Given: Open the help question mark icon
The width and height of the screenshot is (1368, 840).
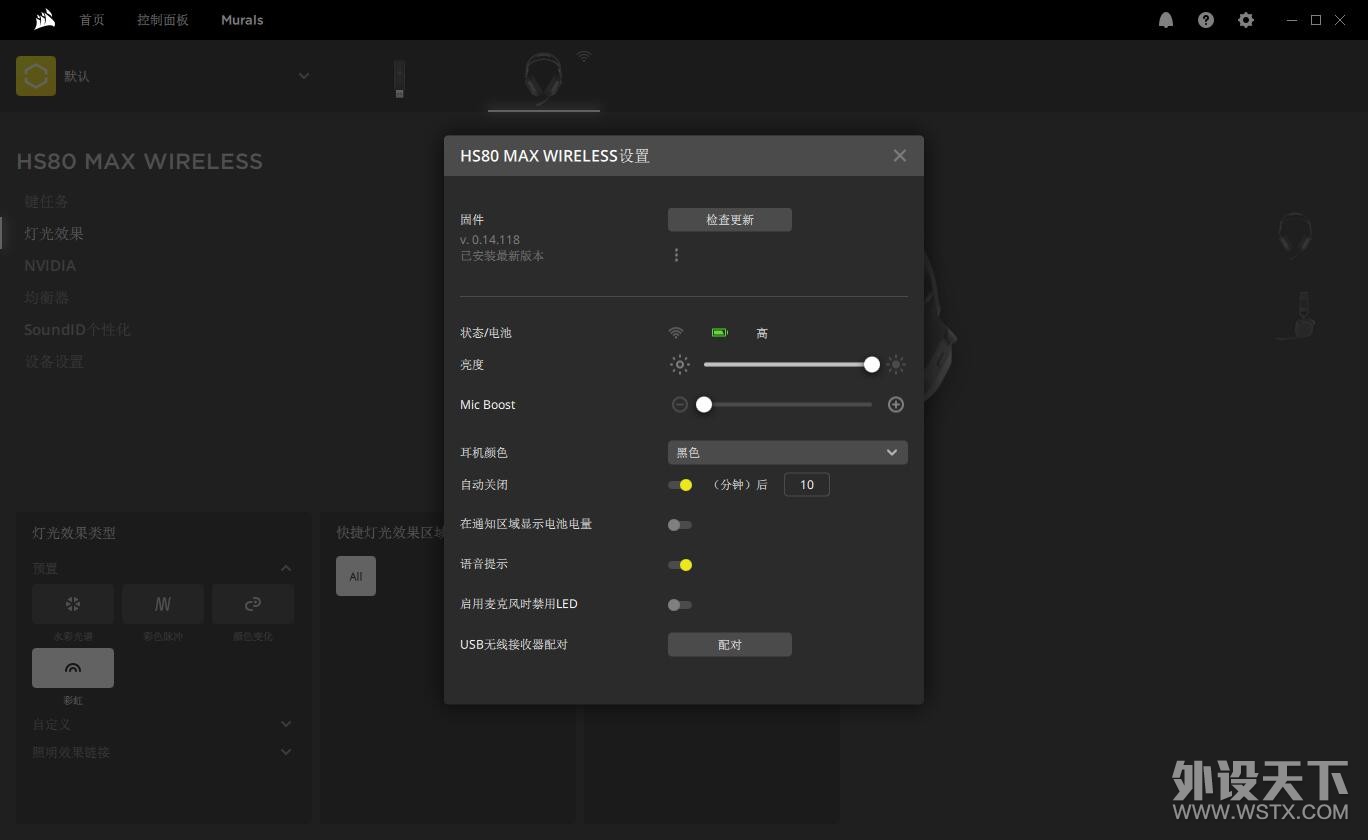Looking at the screenshot, I should pyautogui.click(x=1206, y=20).
